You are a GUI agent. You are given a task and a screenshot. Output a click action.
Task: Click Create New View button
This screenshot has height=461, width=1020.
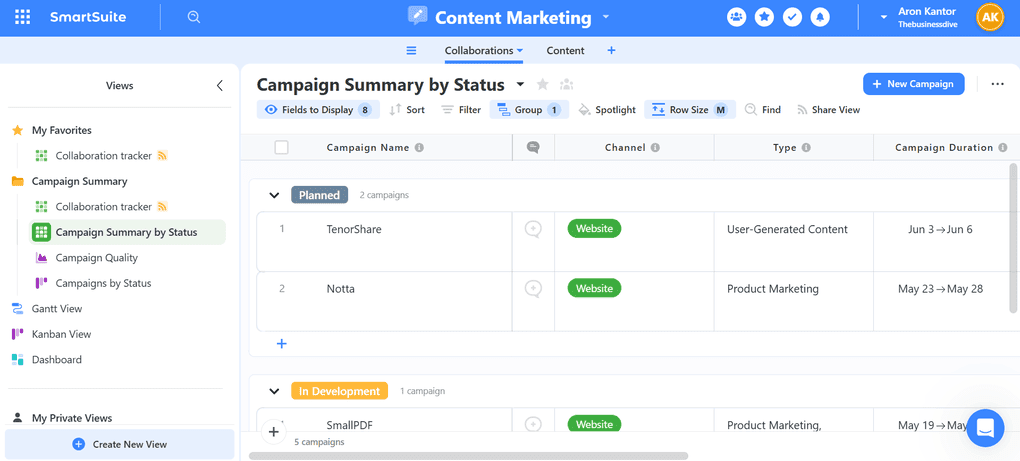(120, 444)
